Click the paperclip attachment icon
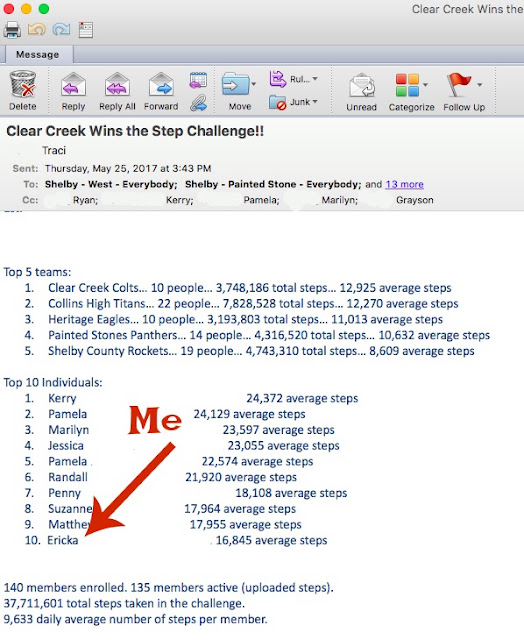The image size is (524, 640). [x=198, y=103]
